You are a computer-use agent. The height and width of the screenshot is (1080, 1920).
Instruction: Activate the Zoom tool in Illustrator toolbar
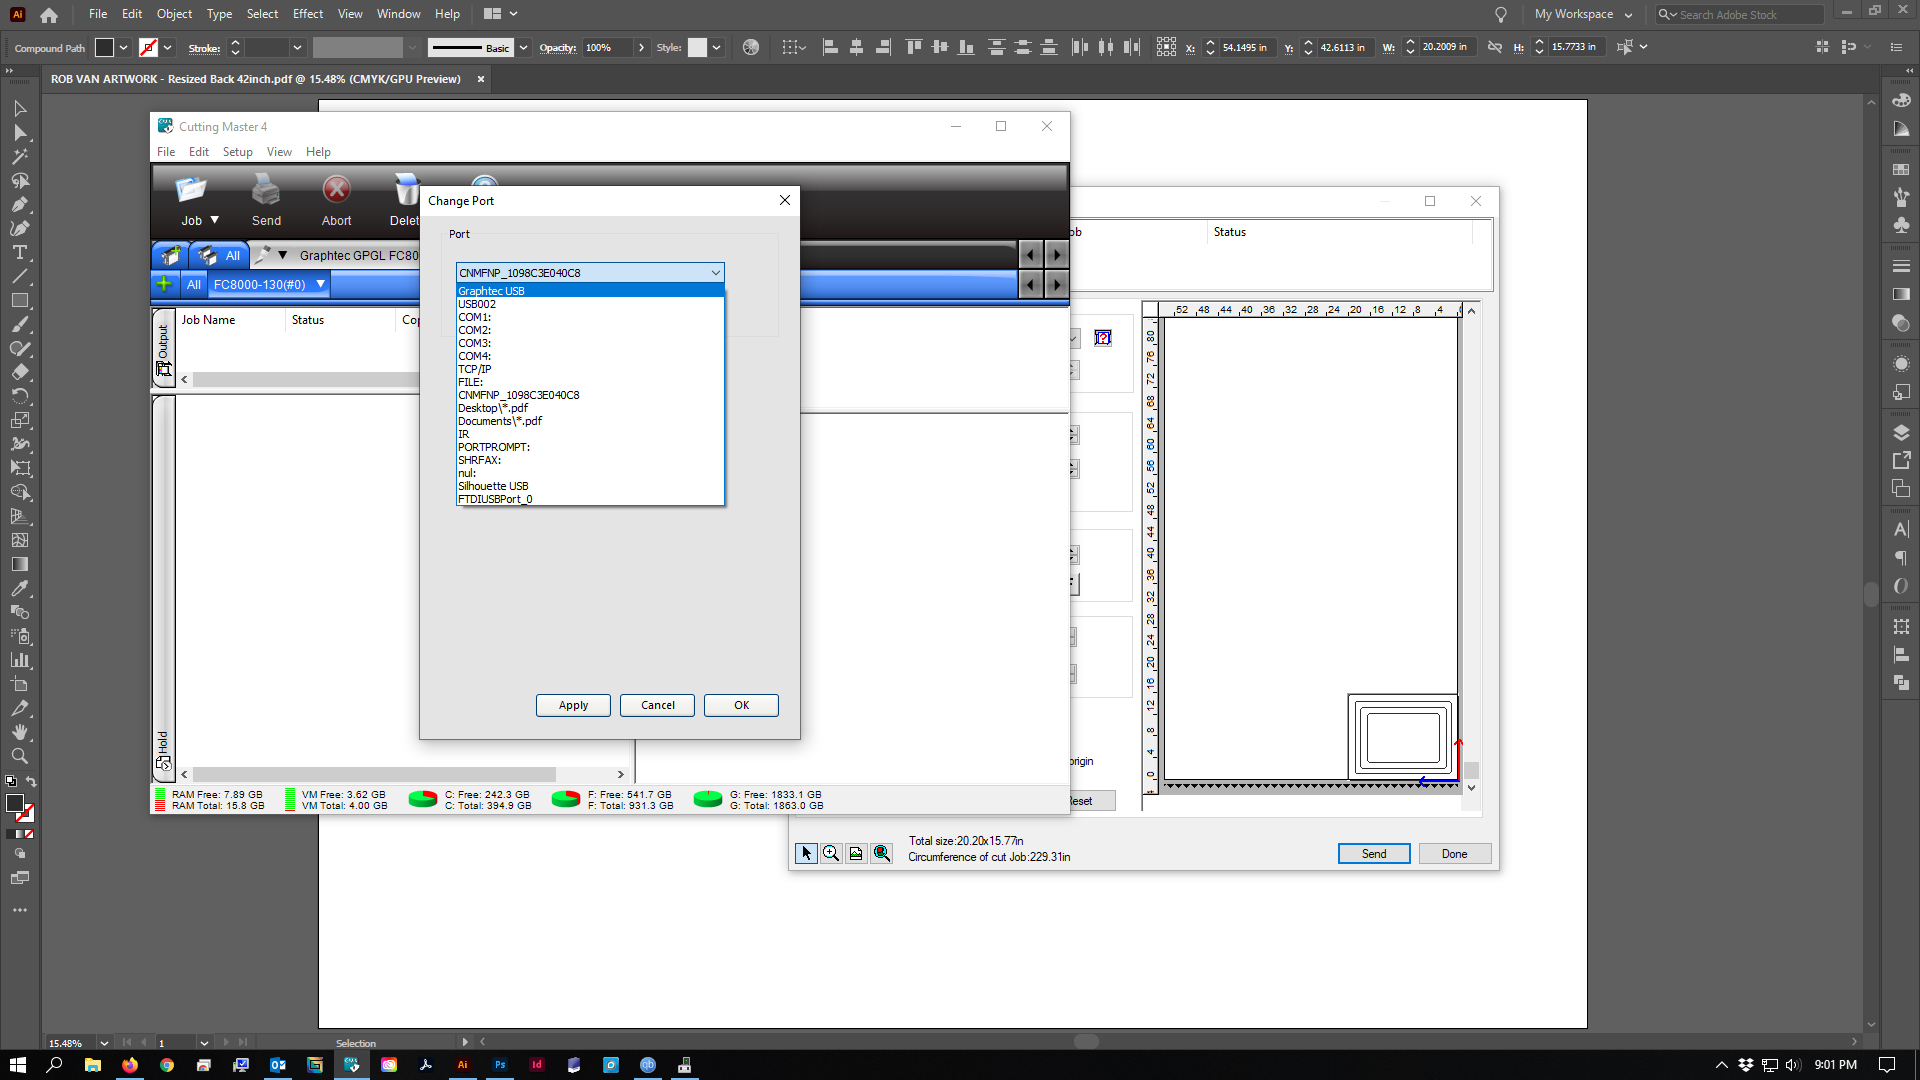coord(20,756)
